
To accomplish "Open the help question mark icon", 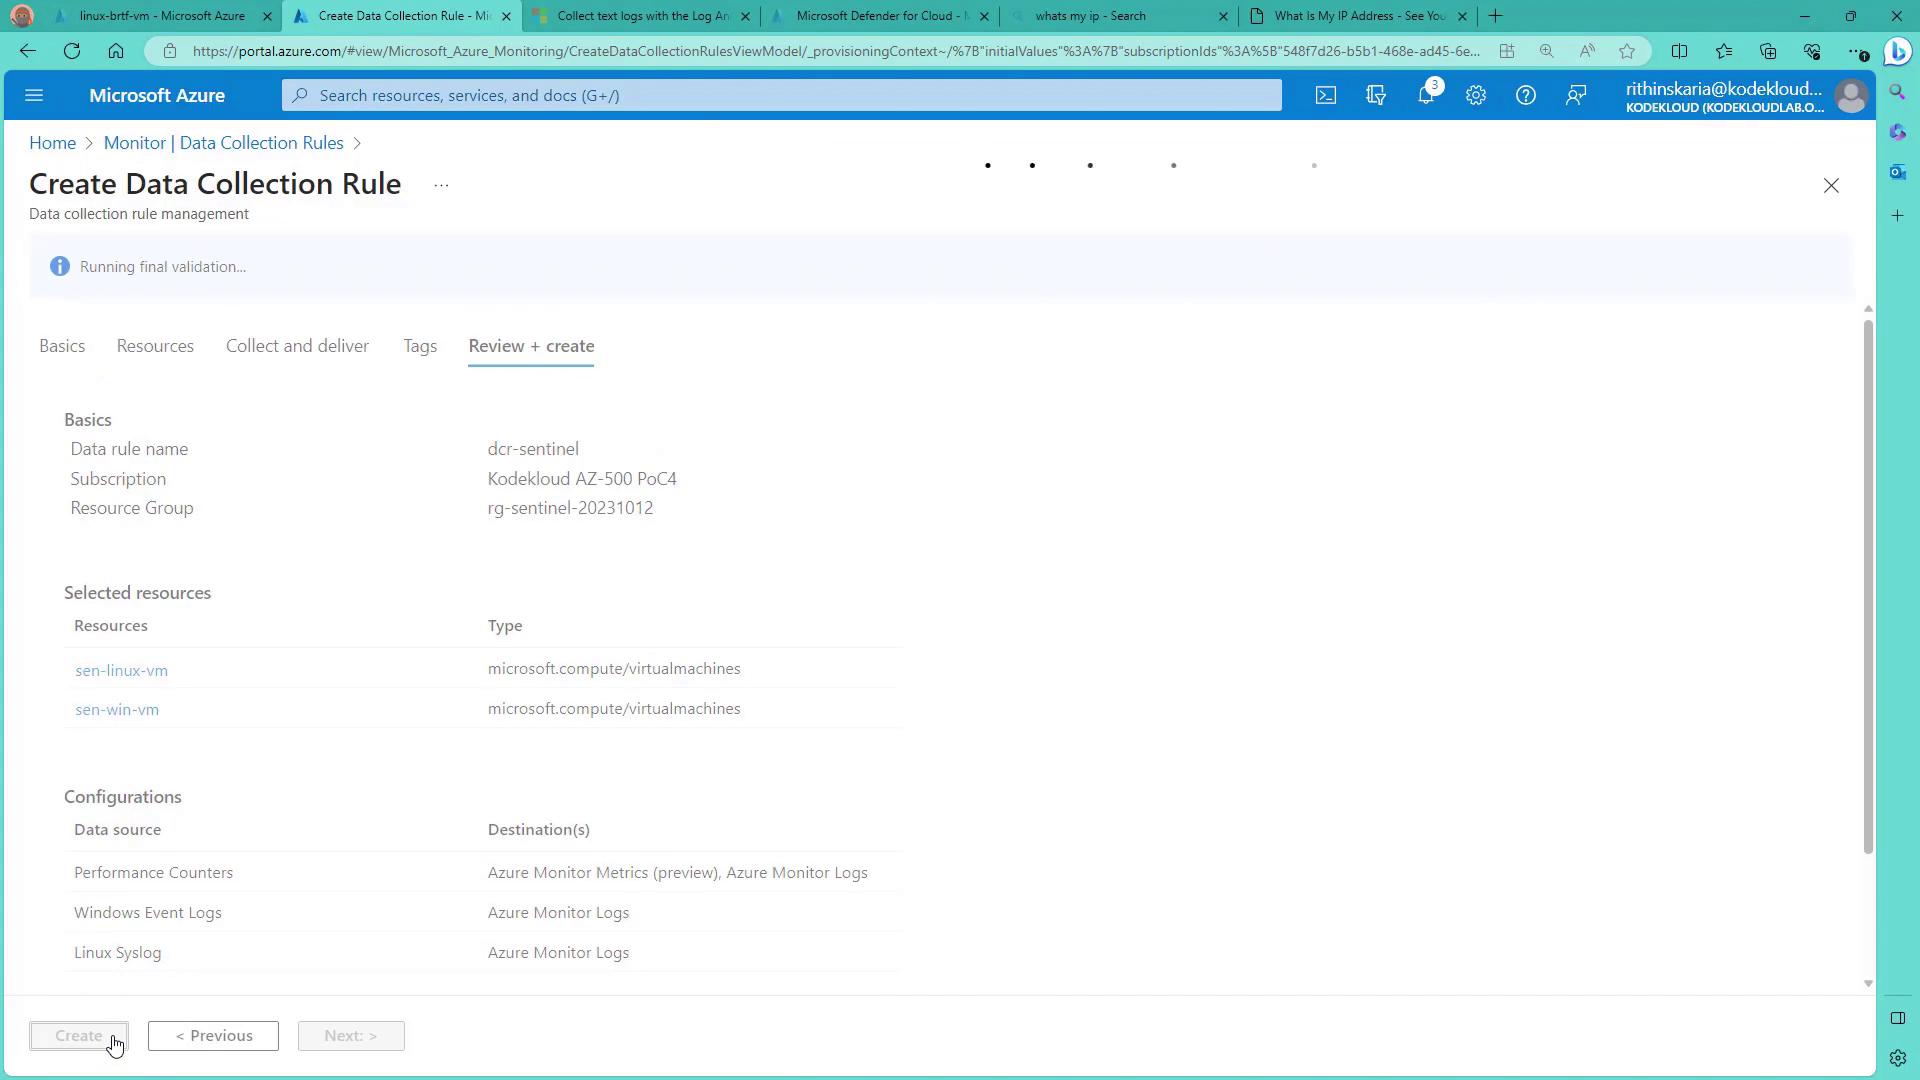I will coord(1525,96).
